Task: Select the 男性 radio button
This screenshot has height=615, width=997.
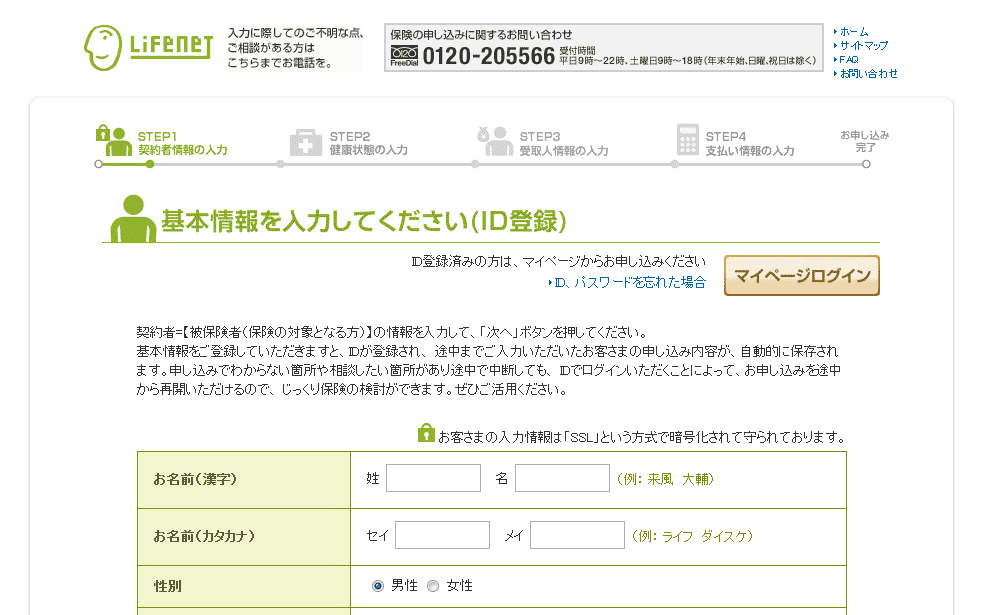Action: (378, 586)
